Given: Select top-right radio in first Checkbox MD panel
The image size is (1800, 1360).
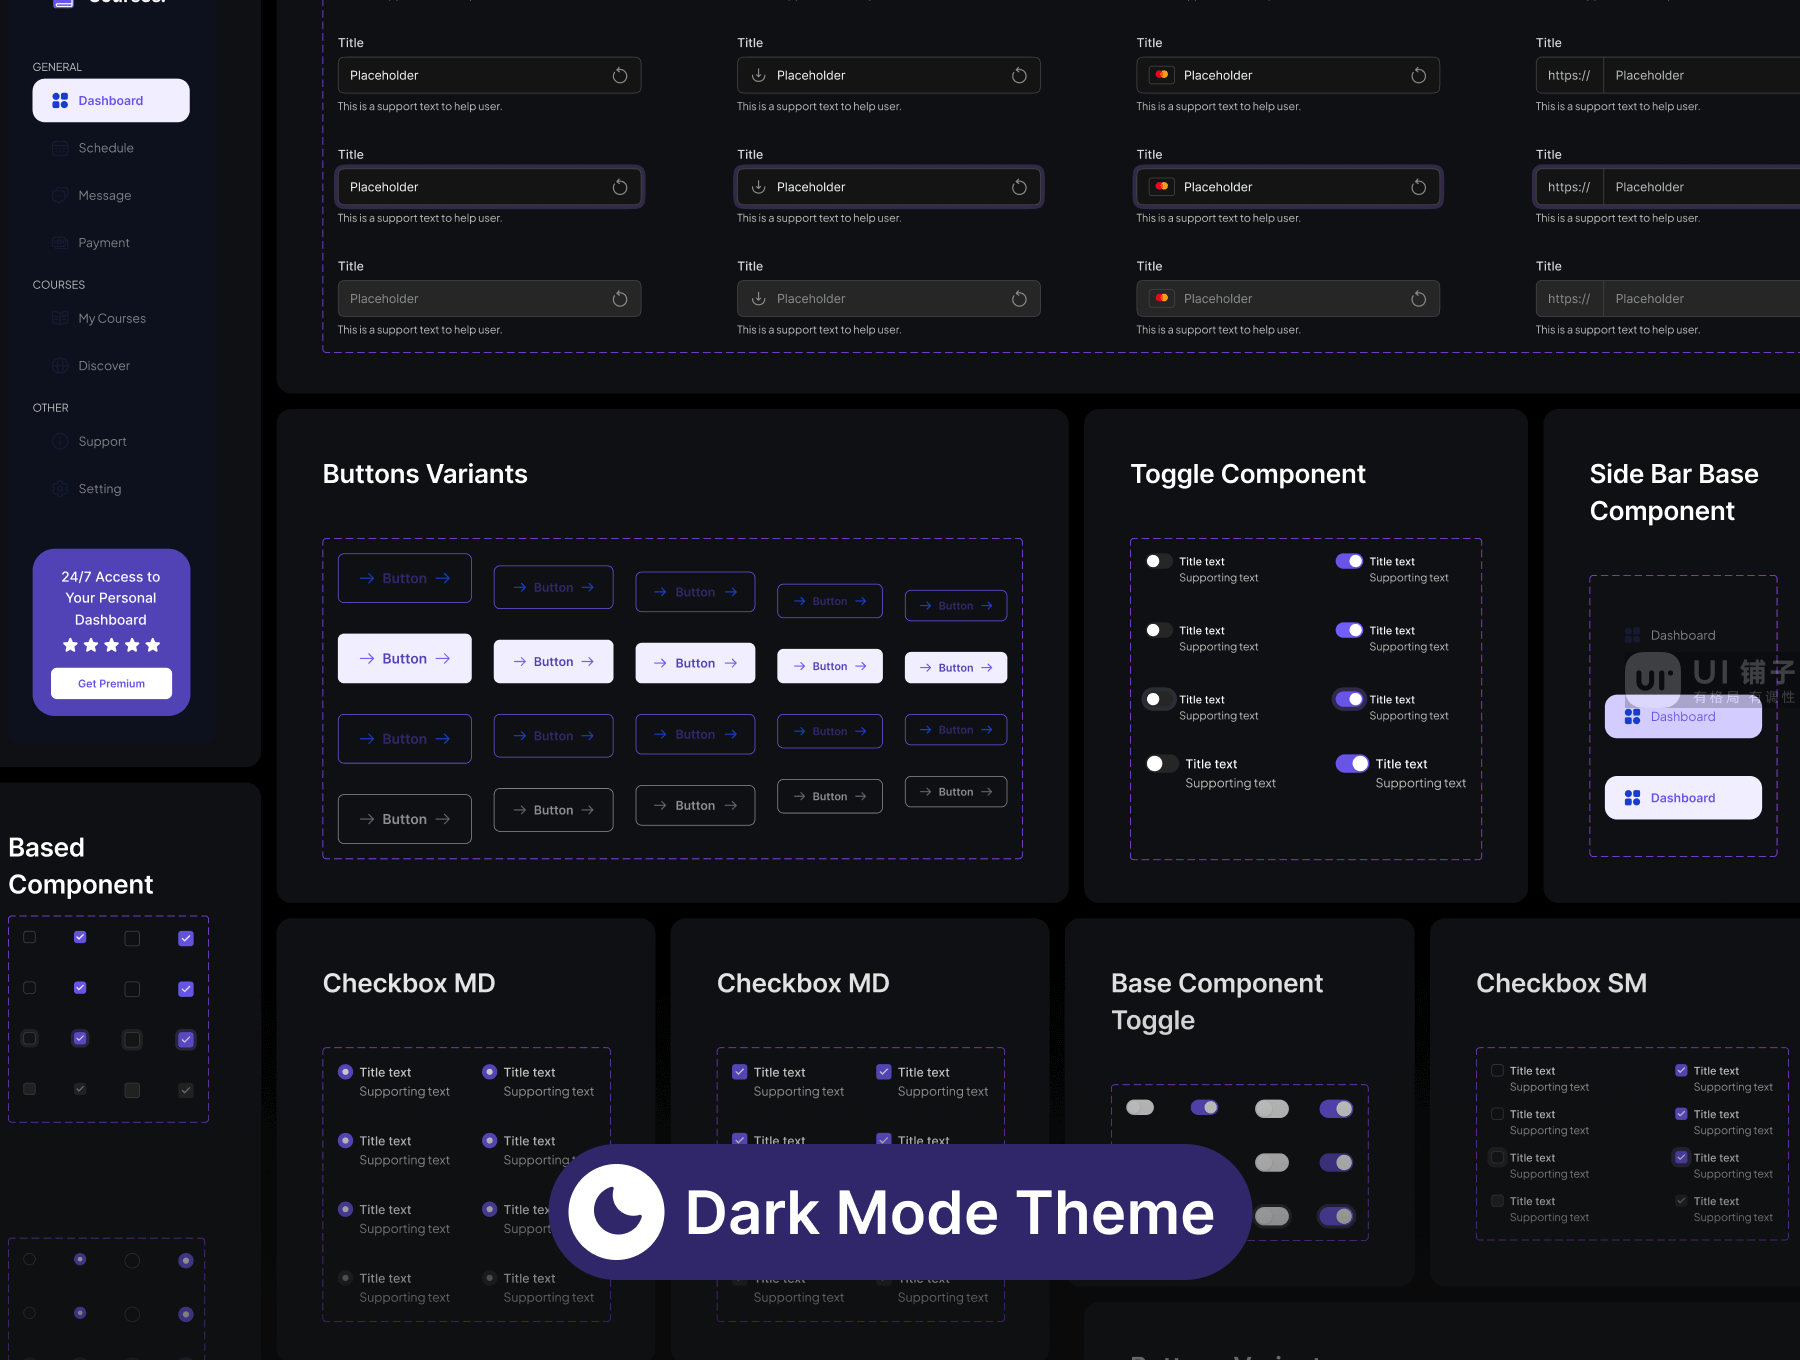Looking at the screenshot, I should point(489,1072).
